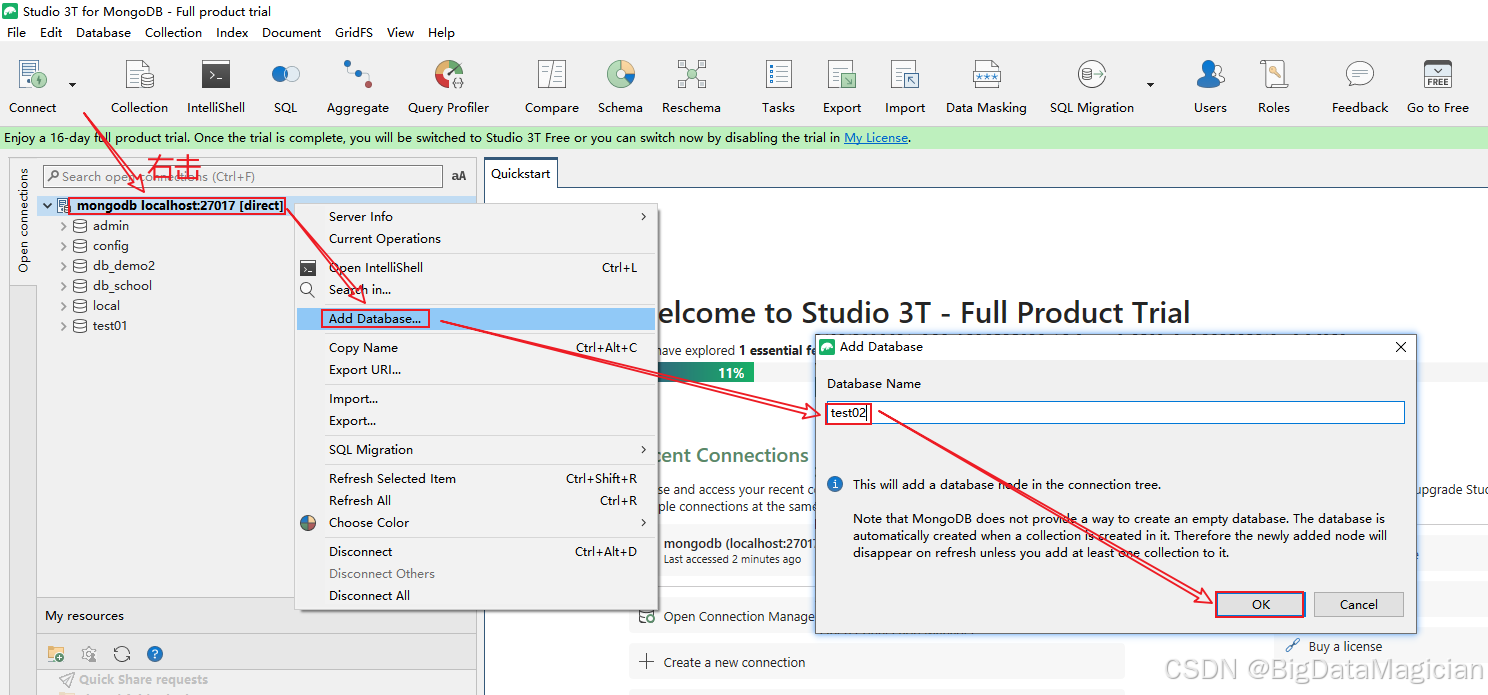Switch to the Quickstart tab
Viewport: 1488px width, 695px height.
(520, 173)
